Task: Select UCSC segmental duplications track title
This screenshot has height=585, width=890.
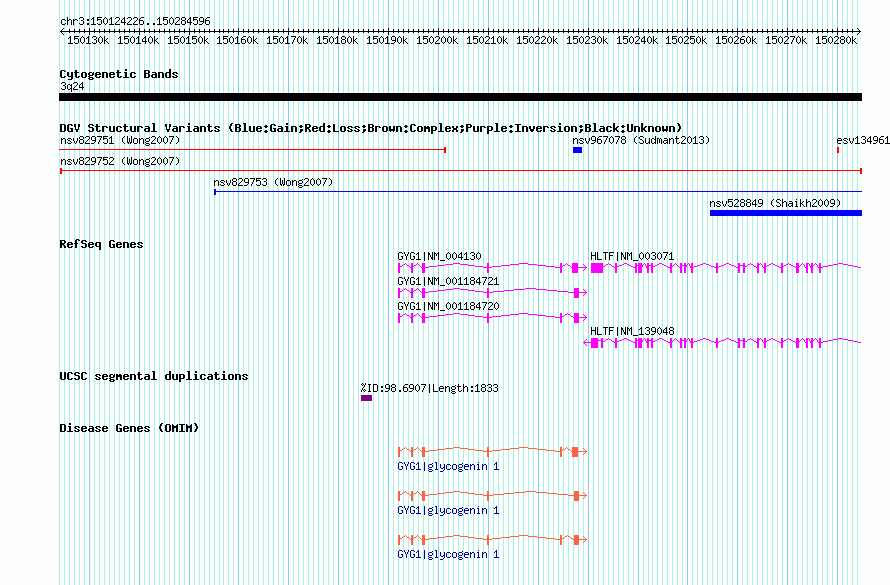Action: pos(154,376)
